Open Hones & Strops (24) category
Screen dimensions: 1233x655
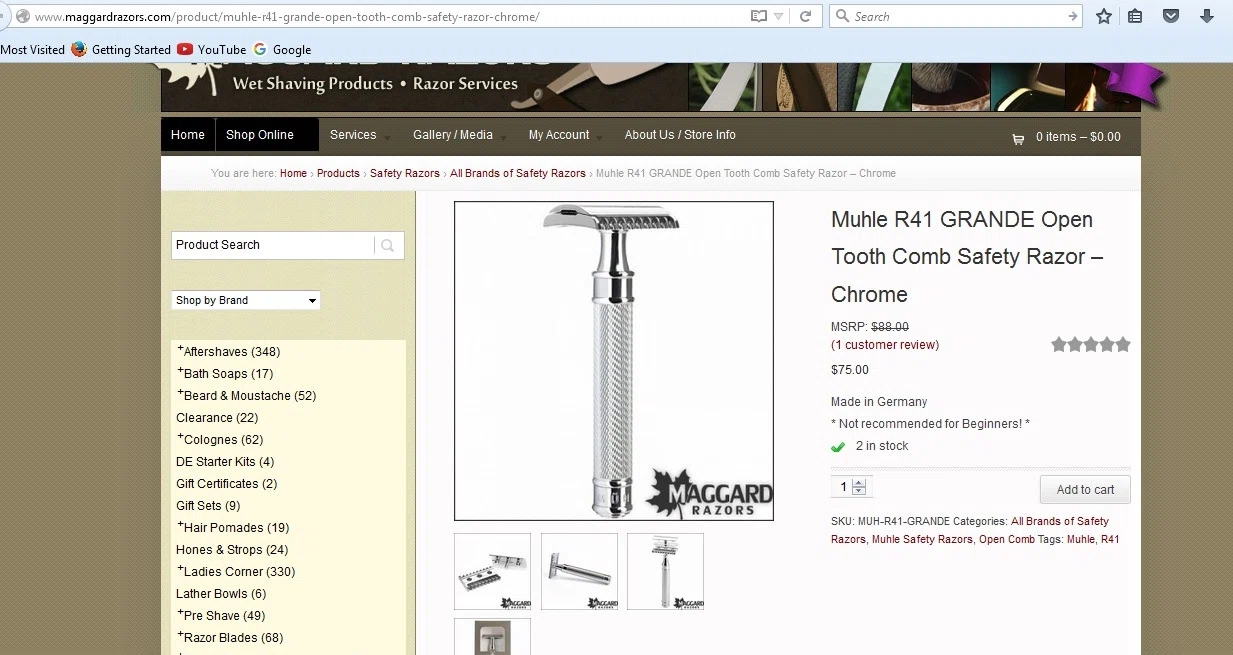(232, 550)
